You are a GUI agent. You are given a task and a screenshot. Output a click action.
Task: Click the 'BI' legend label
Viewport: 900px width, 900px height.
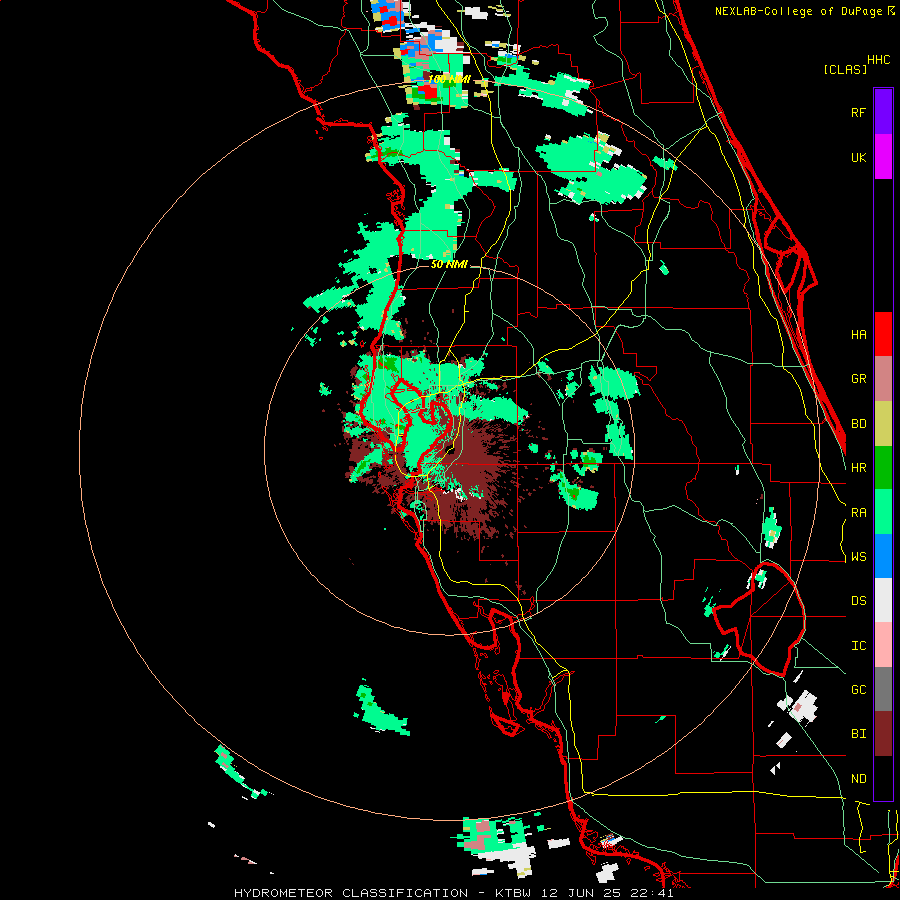pyautogui.click(x=858, y=734)
